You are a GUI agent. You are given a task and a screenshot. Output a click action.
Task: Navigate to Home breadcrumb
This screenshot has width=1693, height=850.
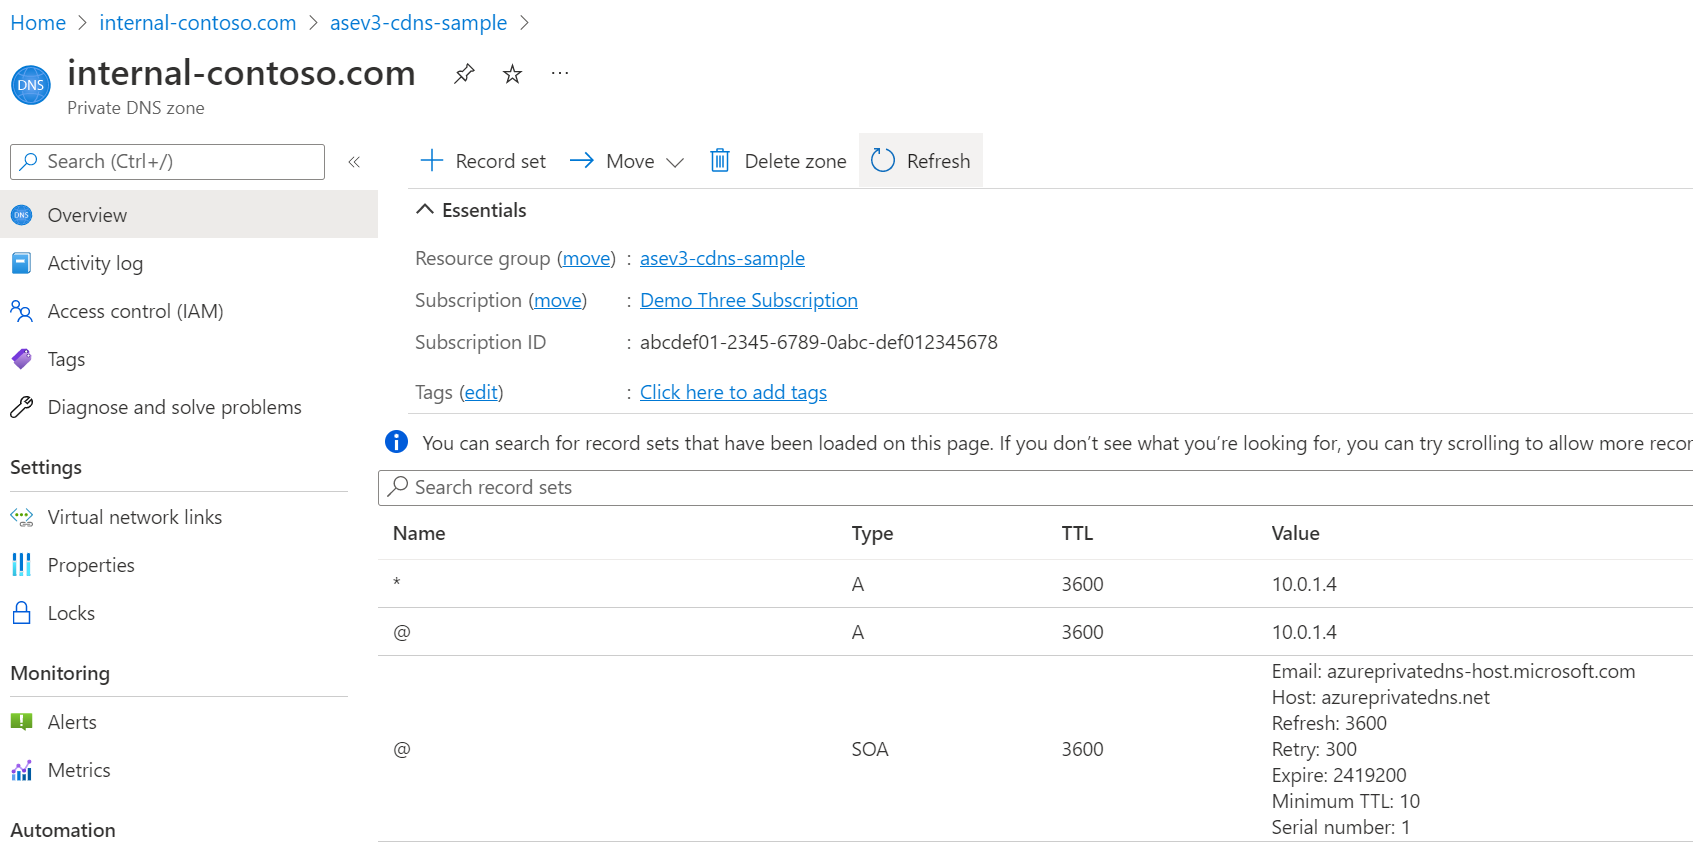point(38,23)
